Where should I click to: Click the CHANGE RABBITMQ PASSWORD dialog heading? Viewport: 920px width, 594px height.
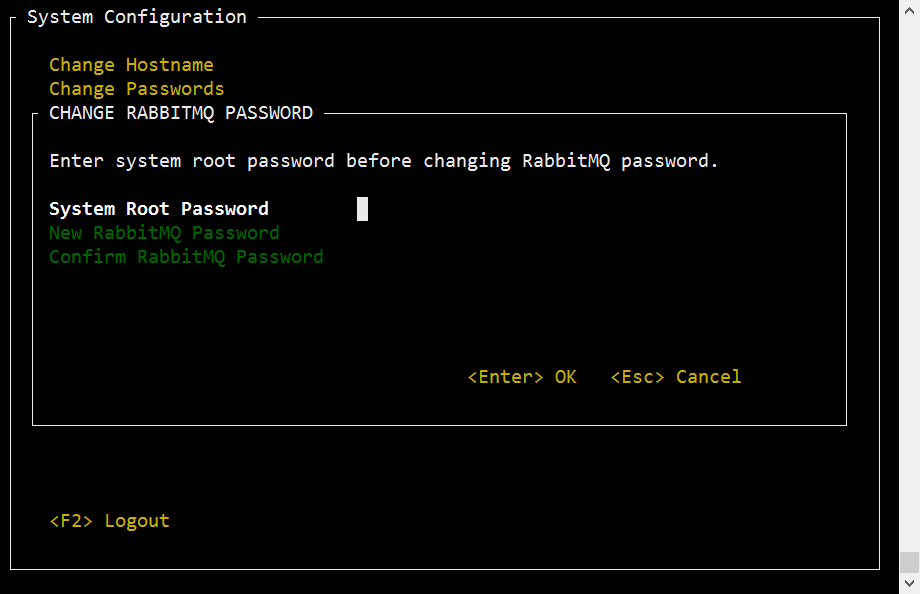coord(181,113)
